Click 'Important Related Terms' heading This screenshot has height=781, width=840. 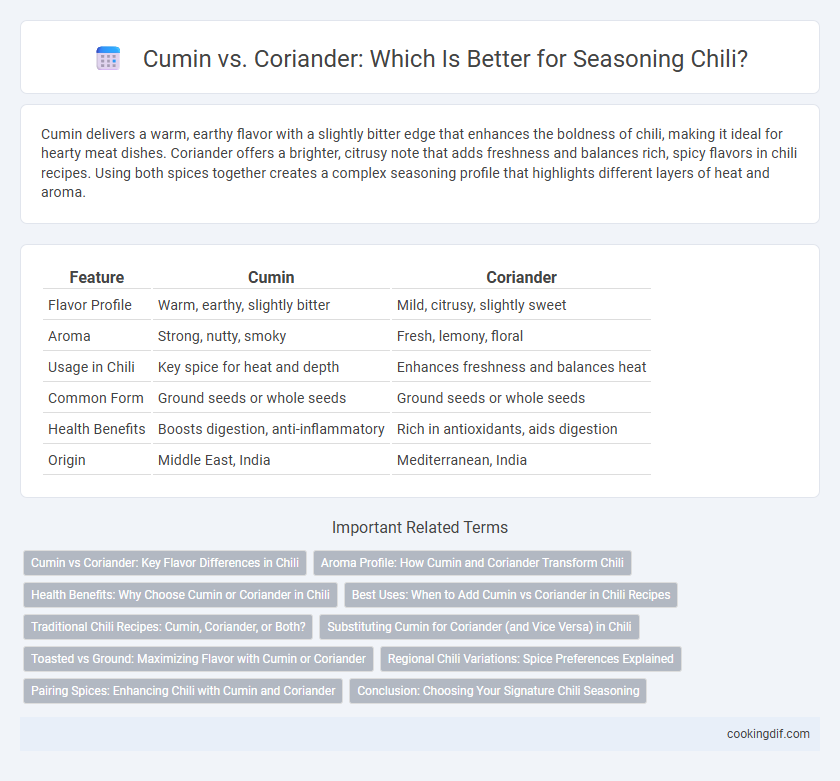(x=420, y=528)
